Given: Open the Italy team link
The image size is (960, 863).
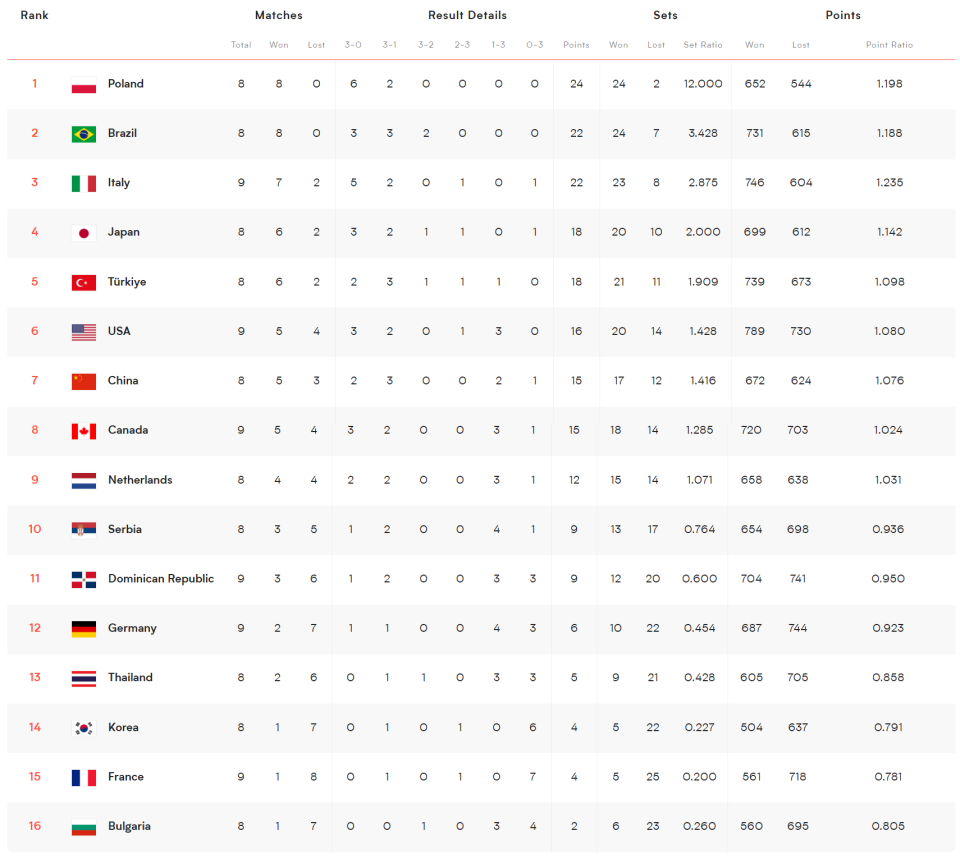Looking at the screenshot, I should [119, 182].
